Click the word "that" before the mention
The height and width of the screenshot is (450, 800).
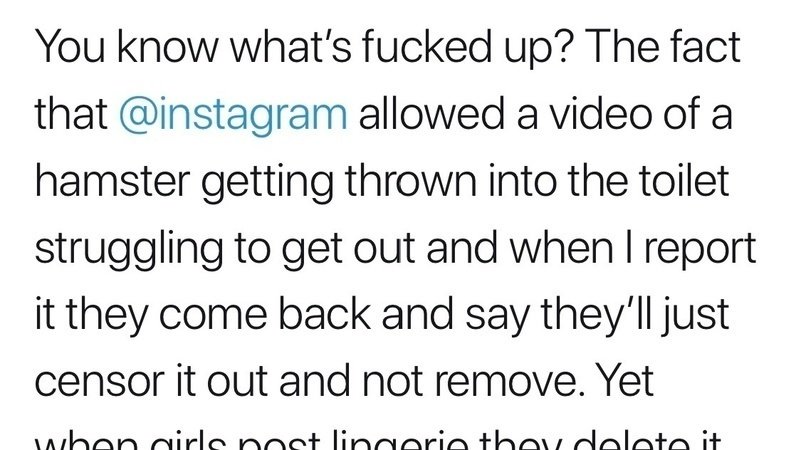coord(71,115)
